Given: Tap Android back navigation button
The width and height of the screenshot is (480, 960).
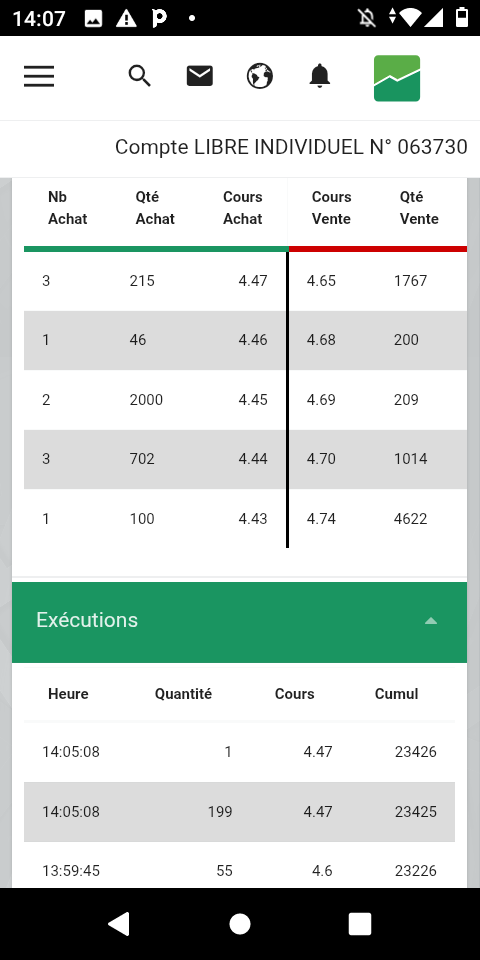Looking at the screenshot, I should point(119,923).
